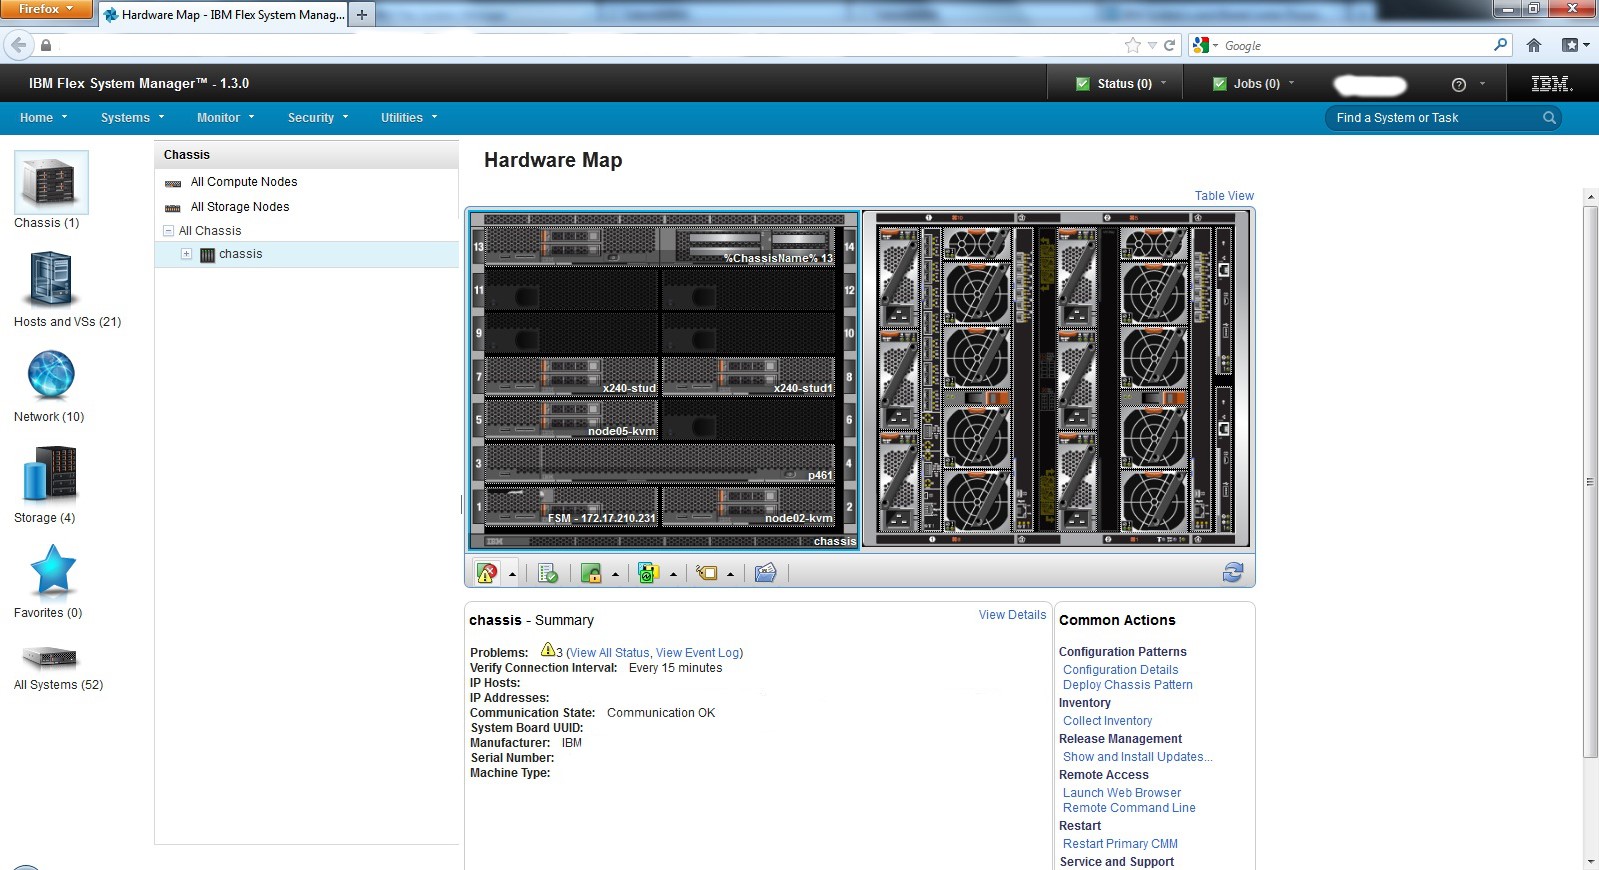
Task: Open the Systems menu
Action: [x=132, y=118]
